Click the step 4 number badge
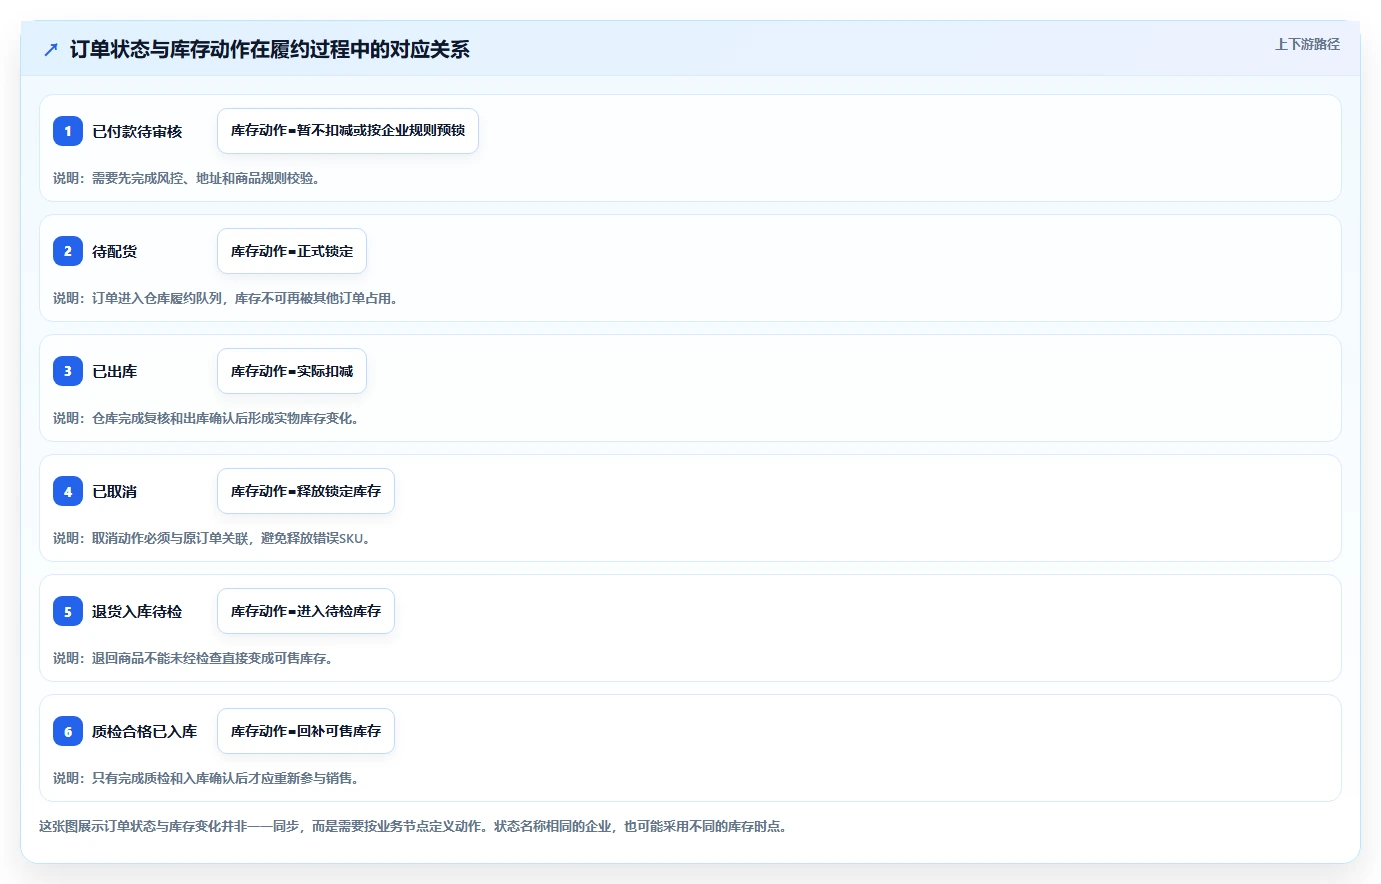This screenshot has width=1381, height=884. (x=68, y=491)
